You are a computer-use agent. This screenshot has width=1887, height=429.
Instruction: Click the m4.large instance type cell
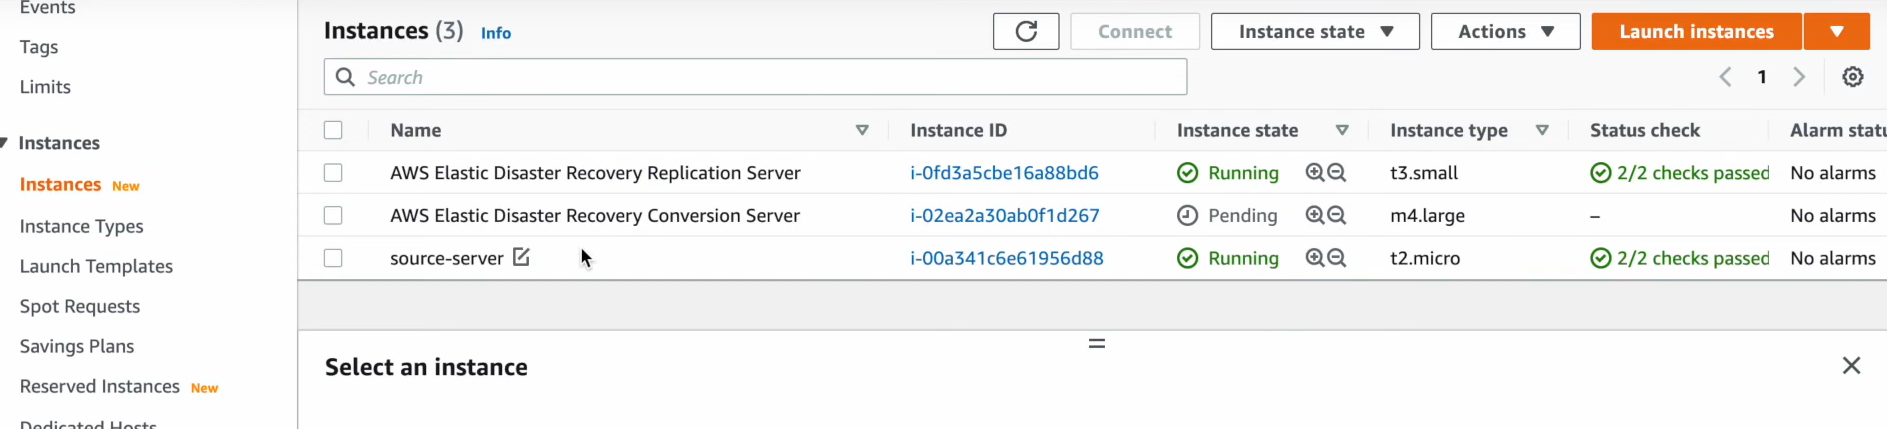click(x=1427, y=215)
